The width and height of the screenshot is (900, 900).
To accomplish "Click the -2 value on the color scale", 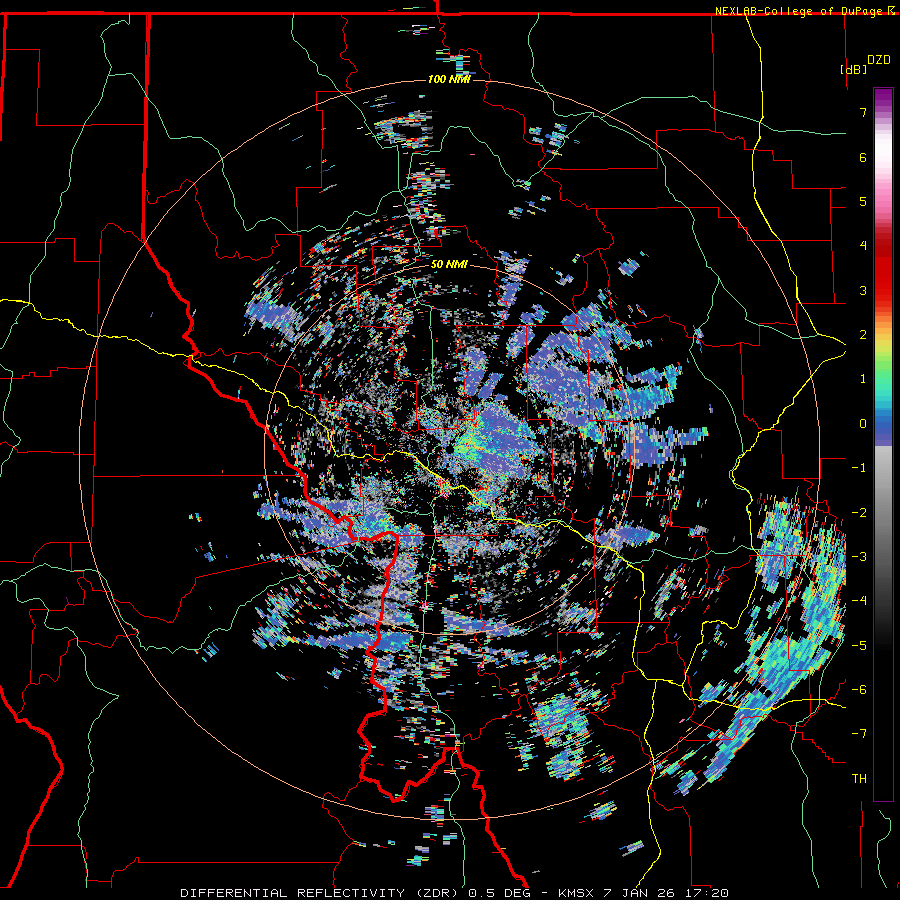I will click(859, 513).
